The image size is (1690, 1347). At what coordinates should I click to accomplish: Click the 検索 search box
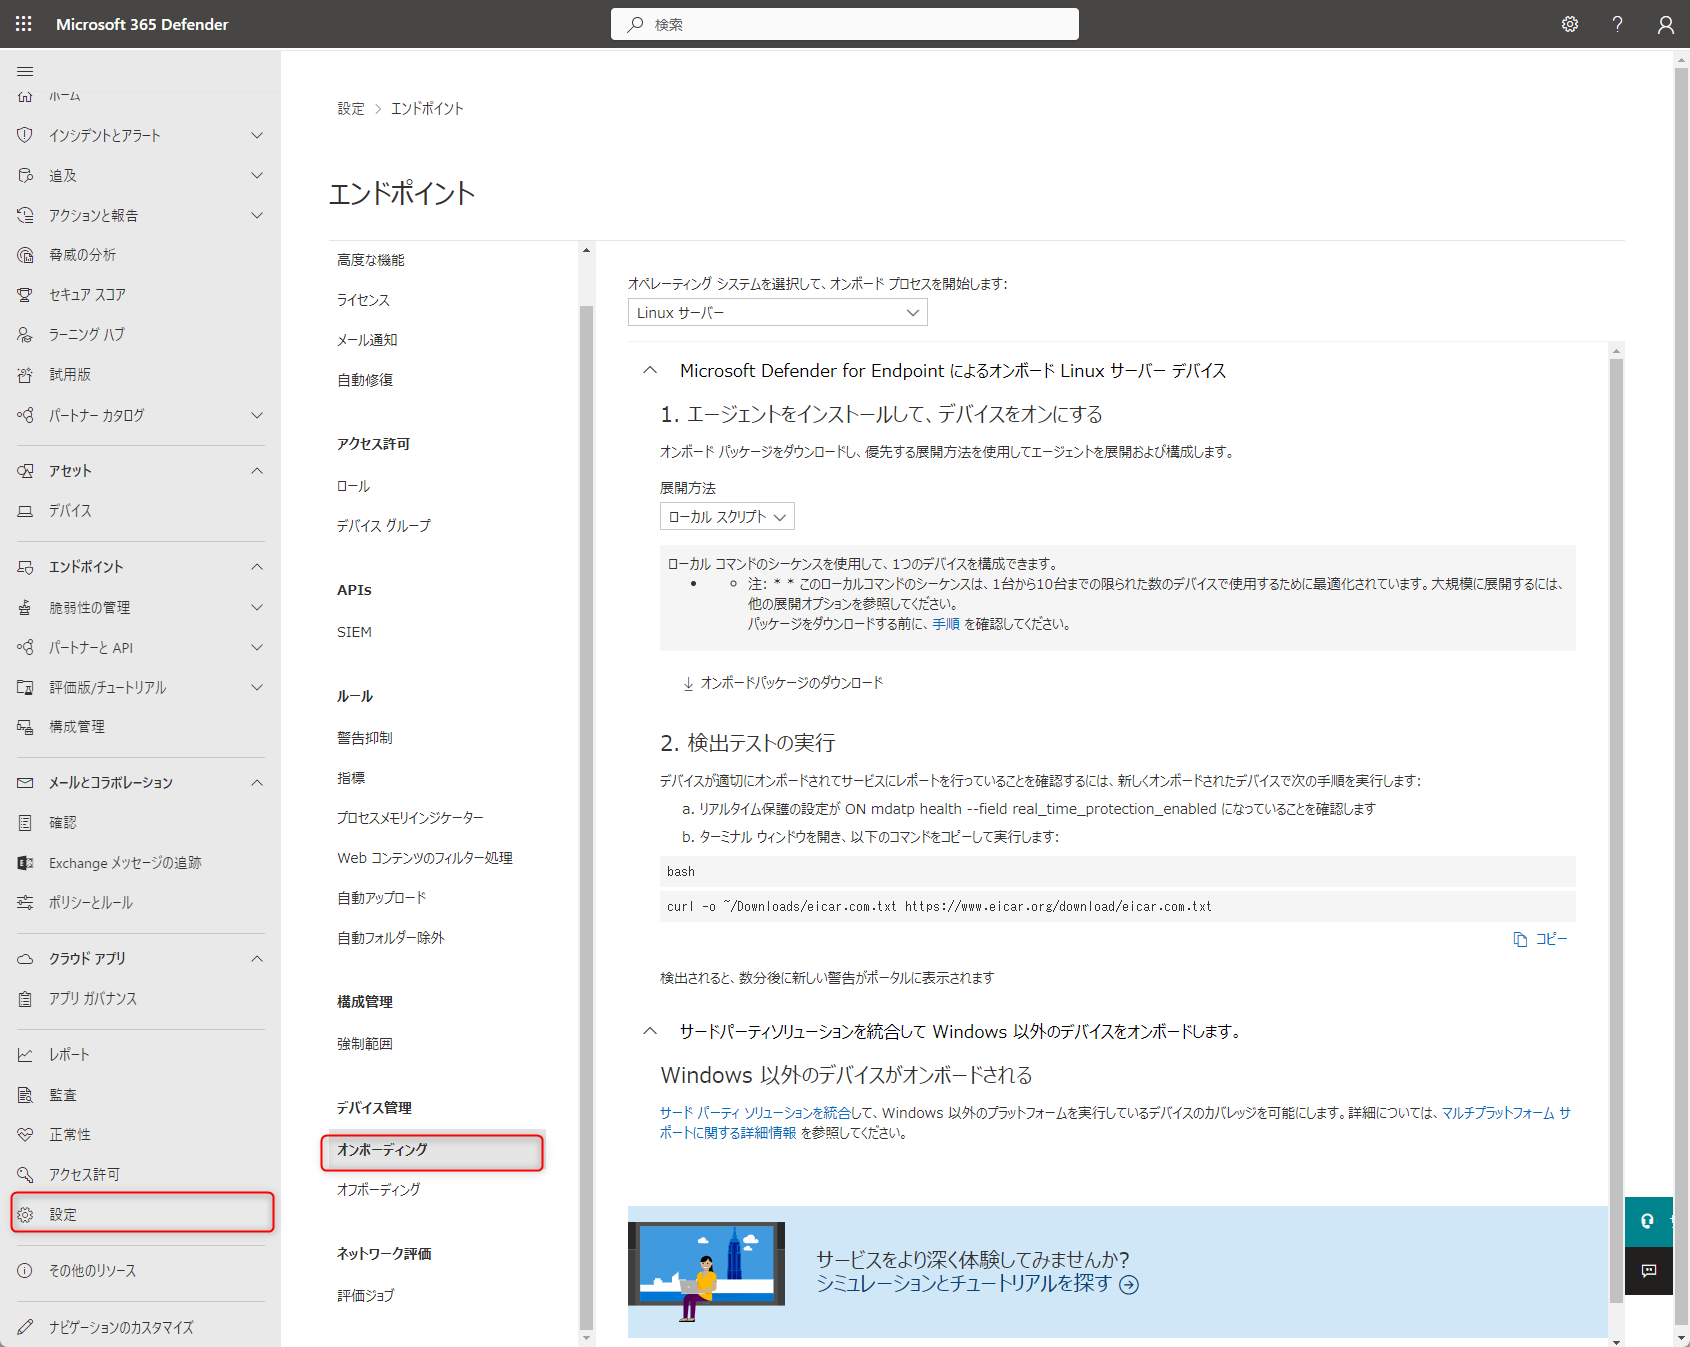click(845, 24)
